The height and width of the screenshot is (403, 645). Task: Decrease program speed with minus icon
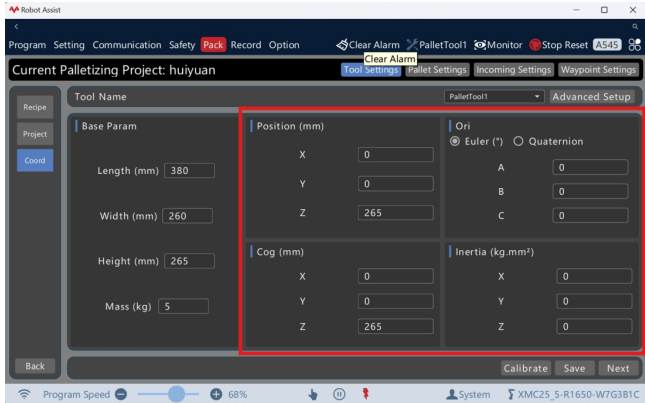tap(121, 394)
